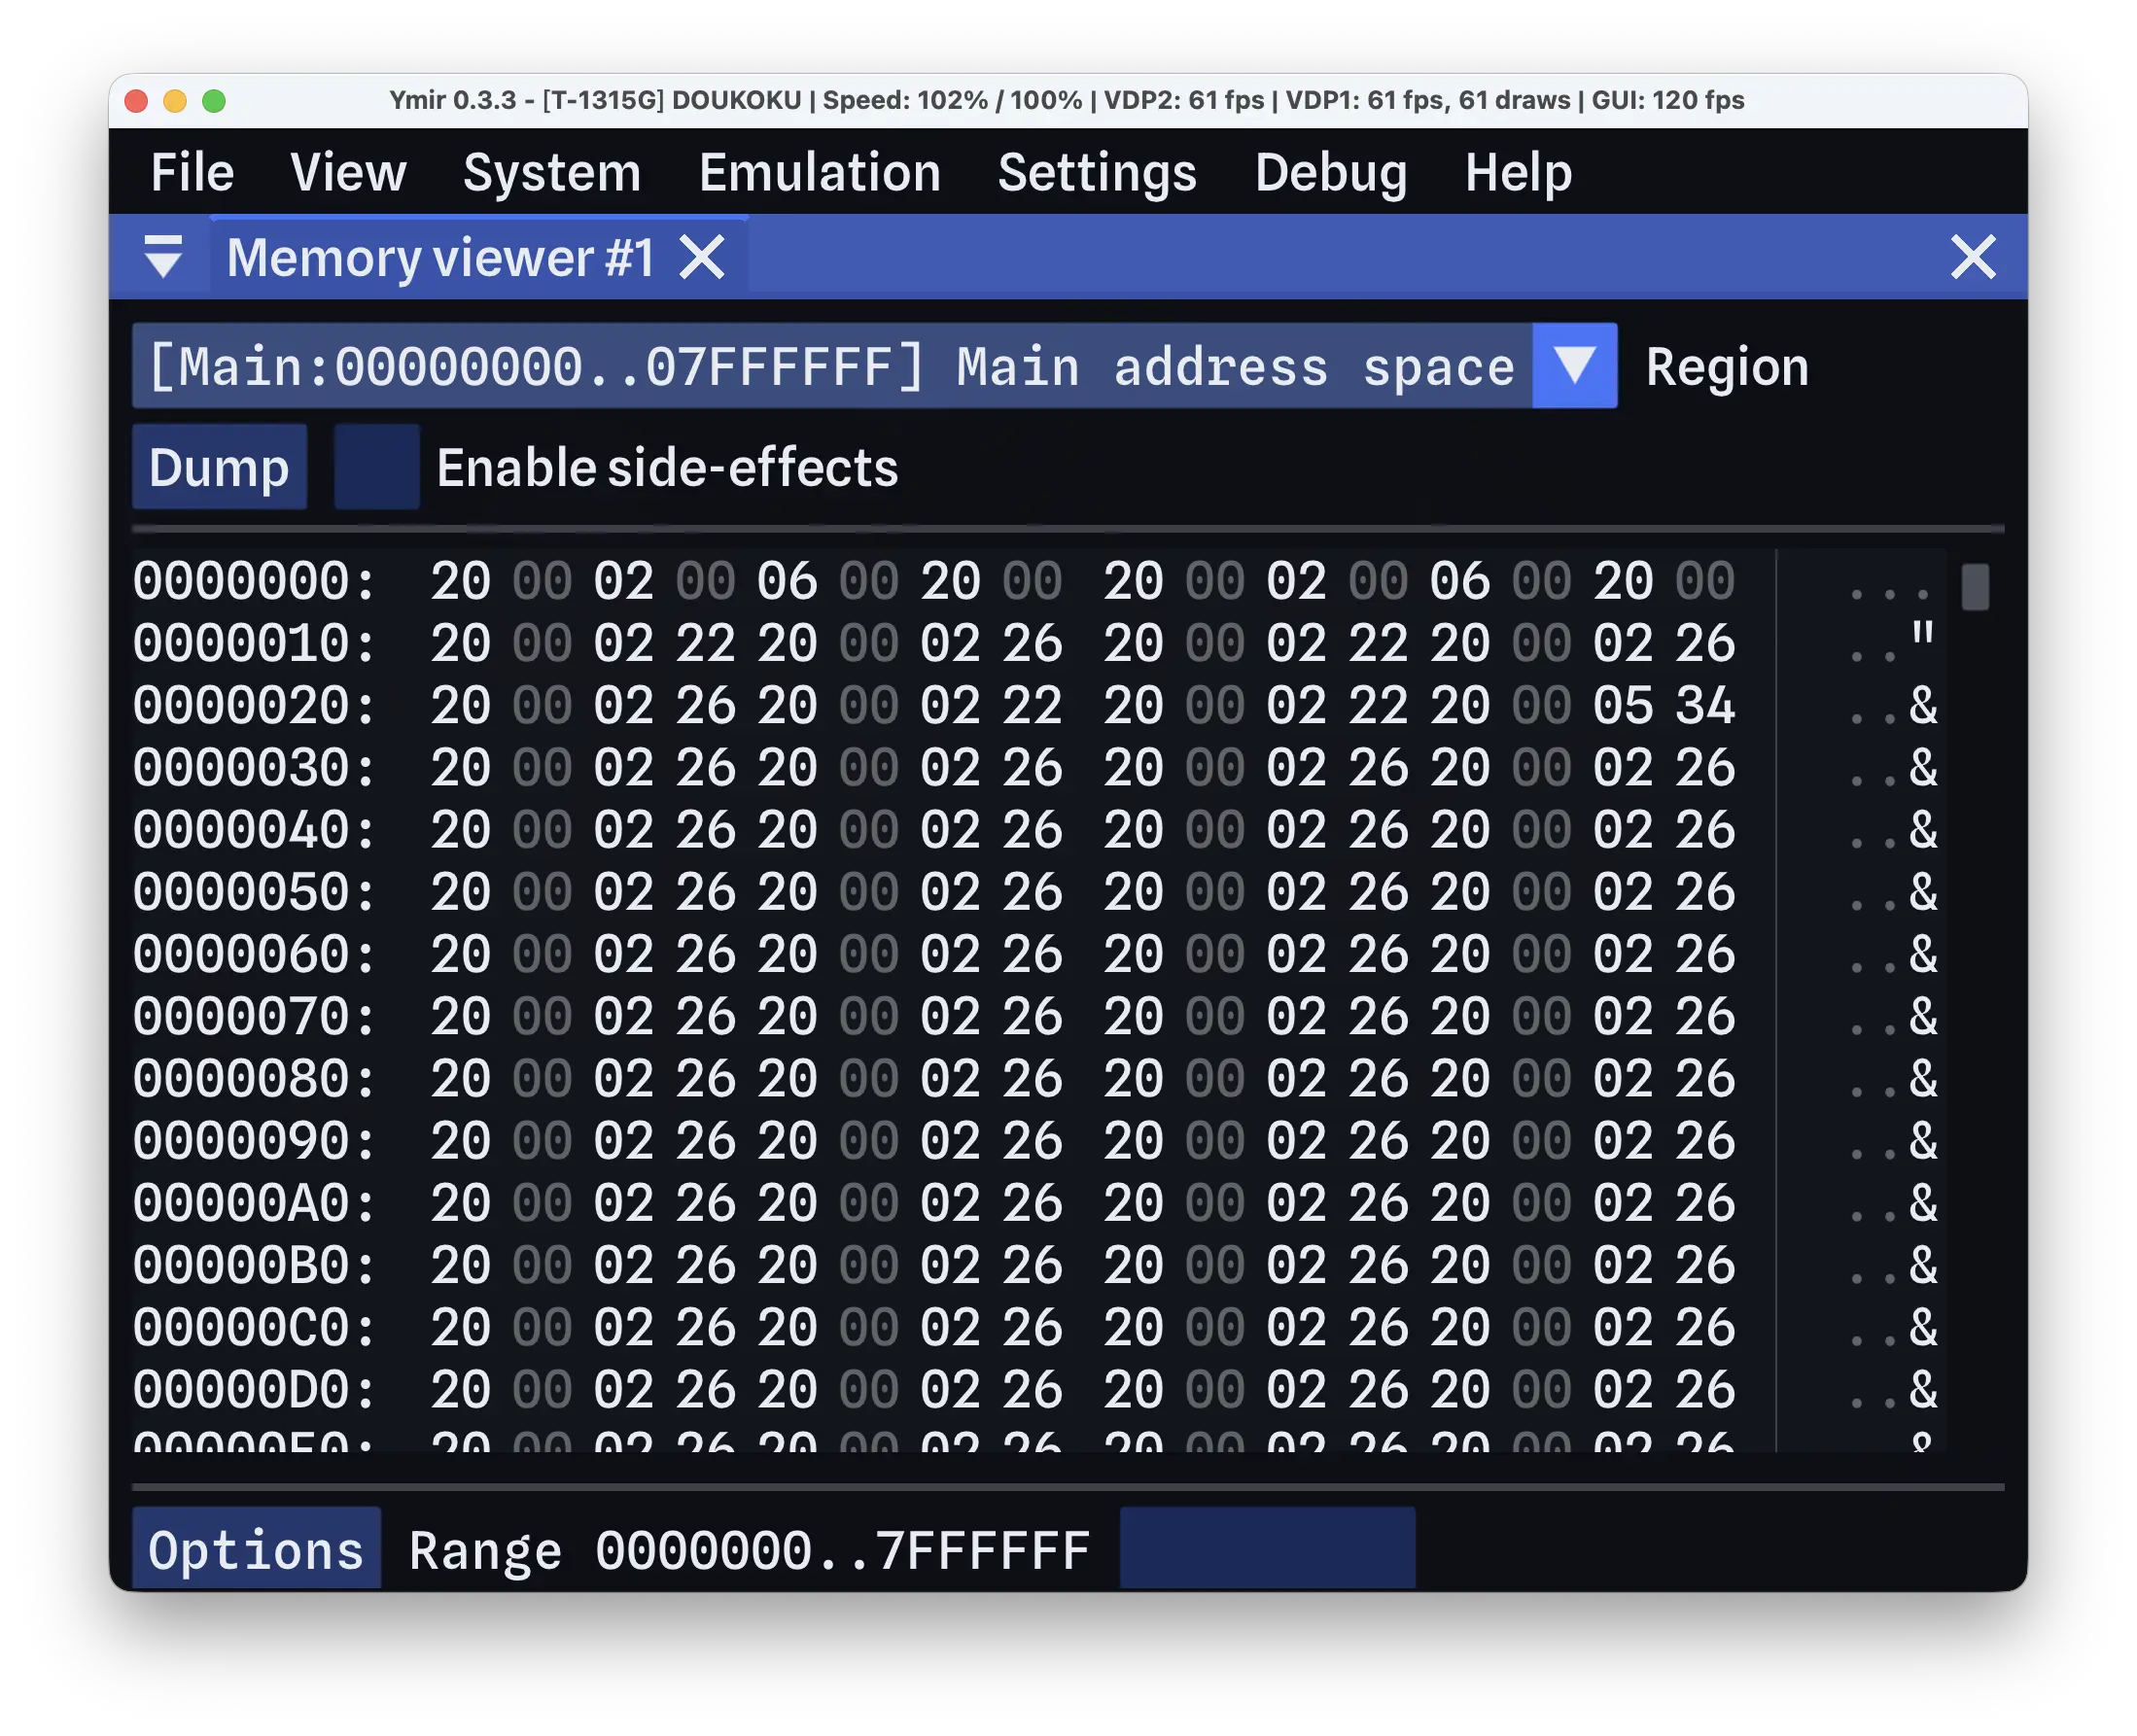This screenshot has width=2137, height=1736.
Task: Open the Debug menu
Action: (x=1331, y=172)
